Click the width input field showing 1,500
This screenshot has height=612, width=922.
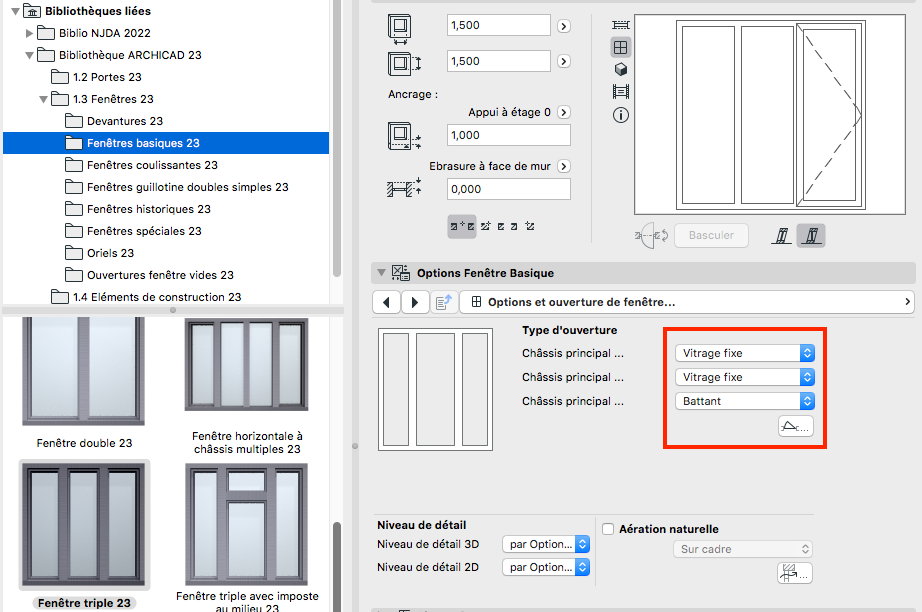point(499,25)
